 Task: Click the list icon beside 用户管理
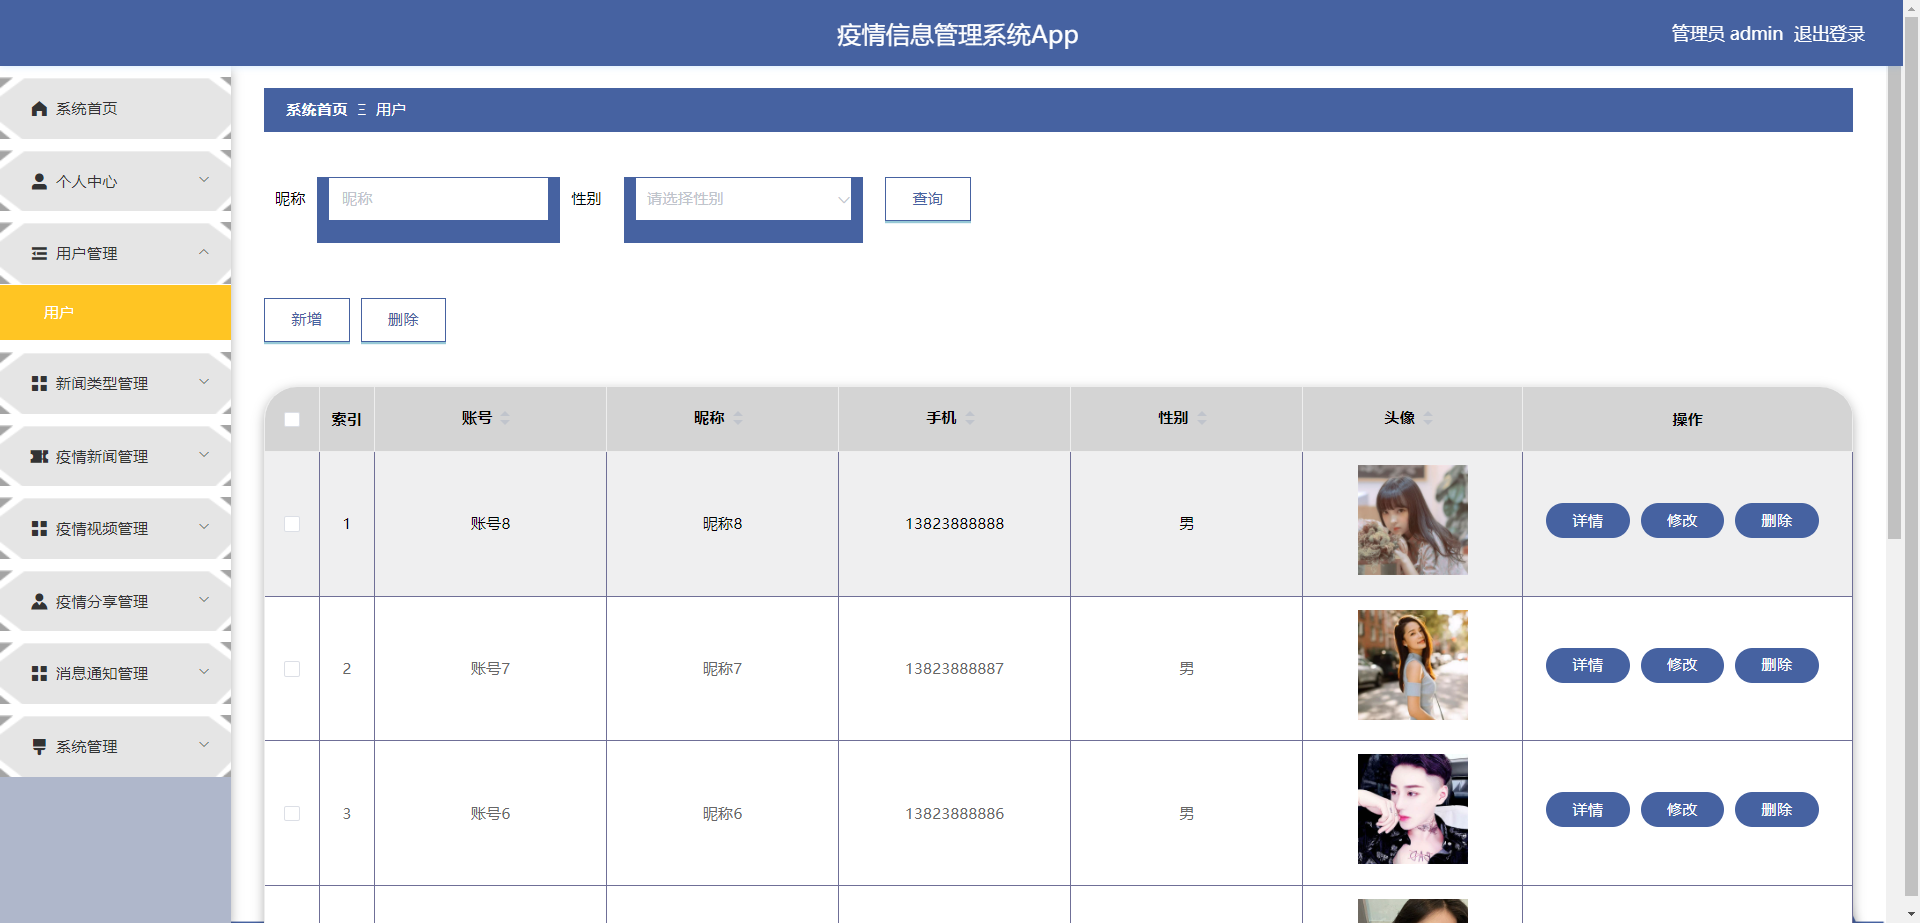(39, 254)
